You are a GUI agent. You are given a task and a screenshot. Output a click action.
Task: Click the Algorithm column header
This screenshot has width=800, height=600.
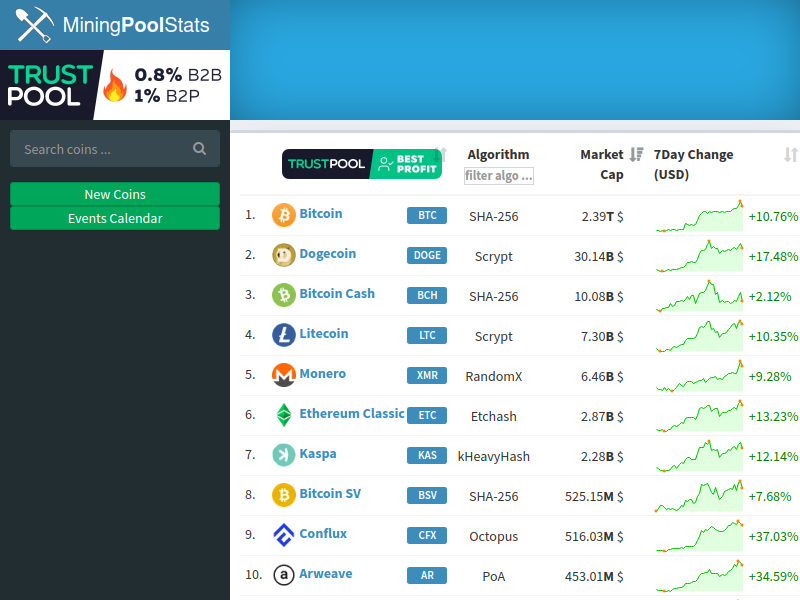pyautogui.click(x=498, y=155)
